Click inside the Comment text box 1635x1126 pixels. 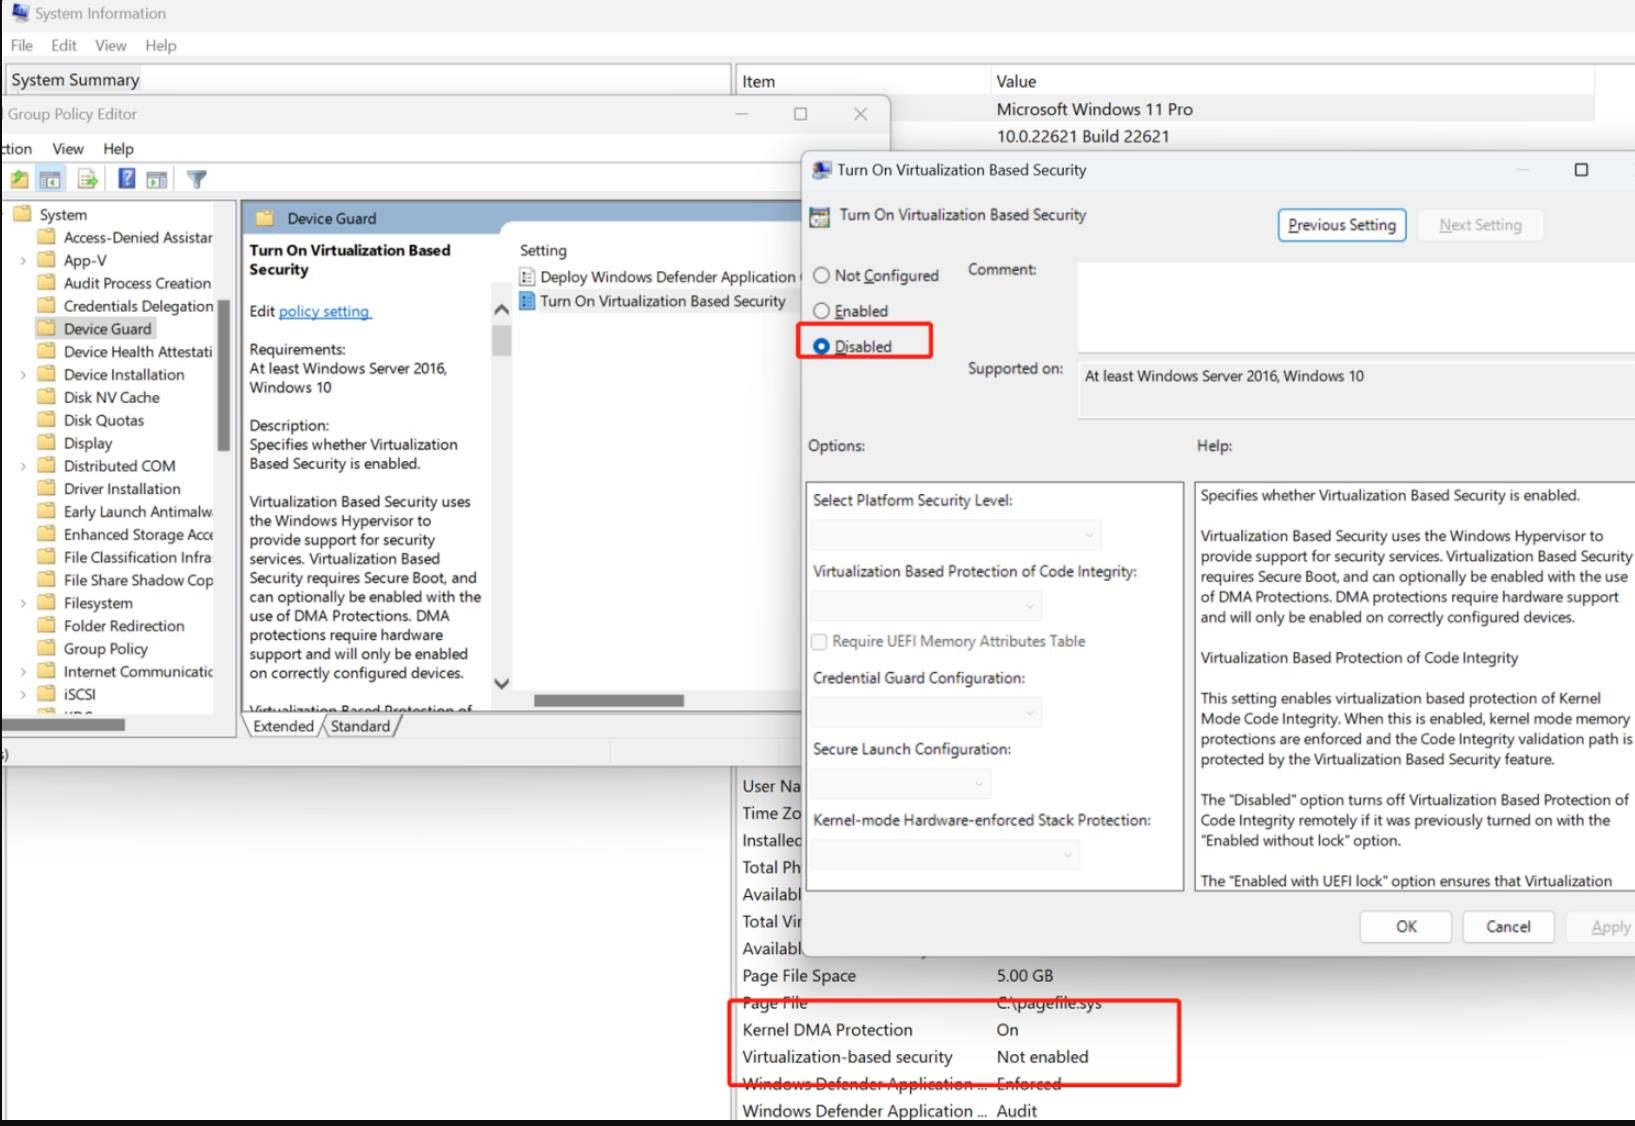tap(1356, 307)
